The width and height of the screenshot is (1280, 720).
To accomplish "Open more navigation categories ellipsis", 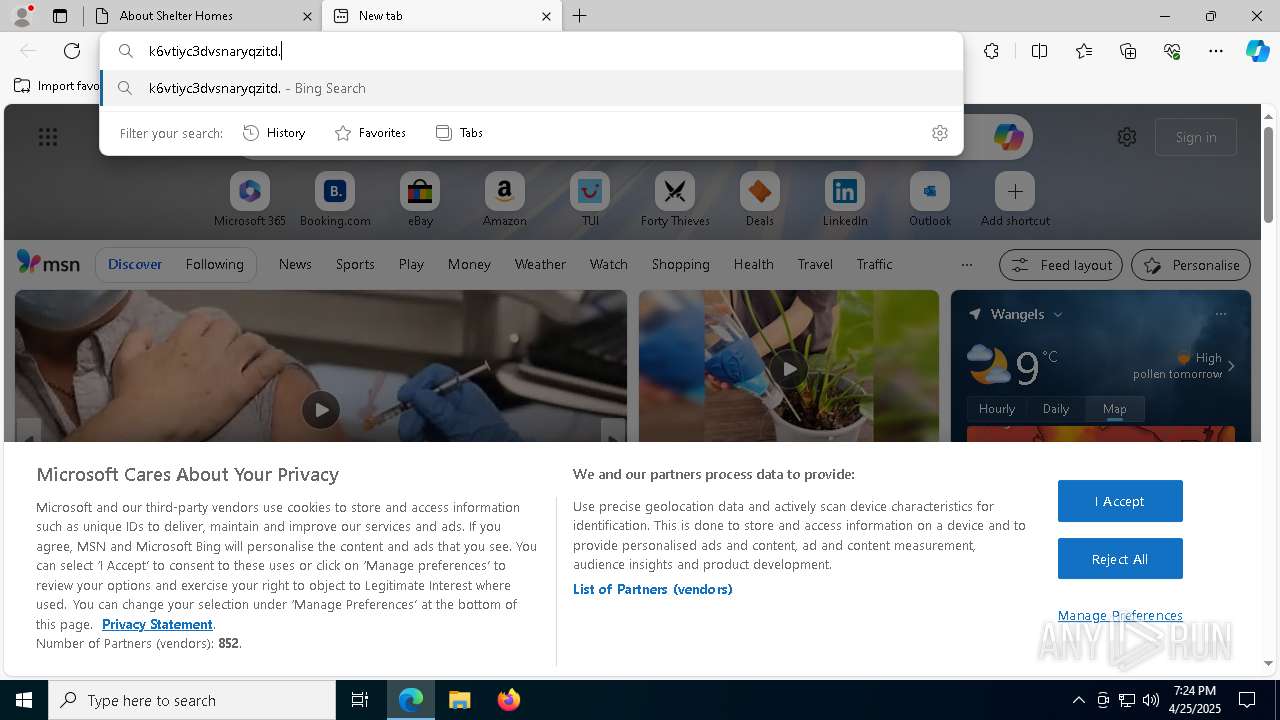I will pos(966,265).
